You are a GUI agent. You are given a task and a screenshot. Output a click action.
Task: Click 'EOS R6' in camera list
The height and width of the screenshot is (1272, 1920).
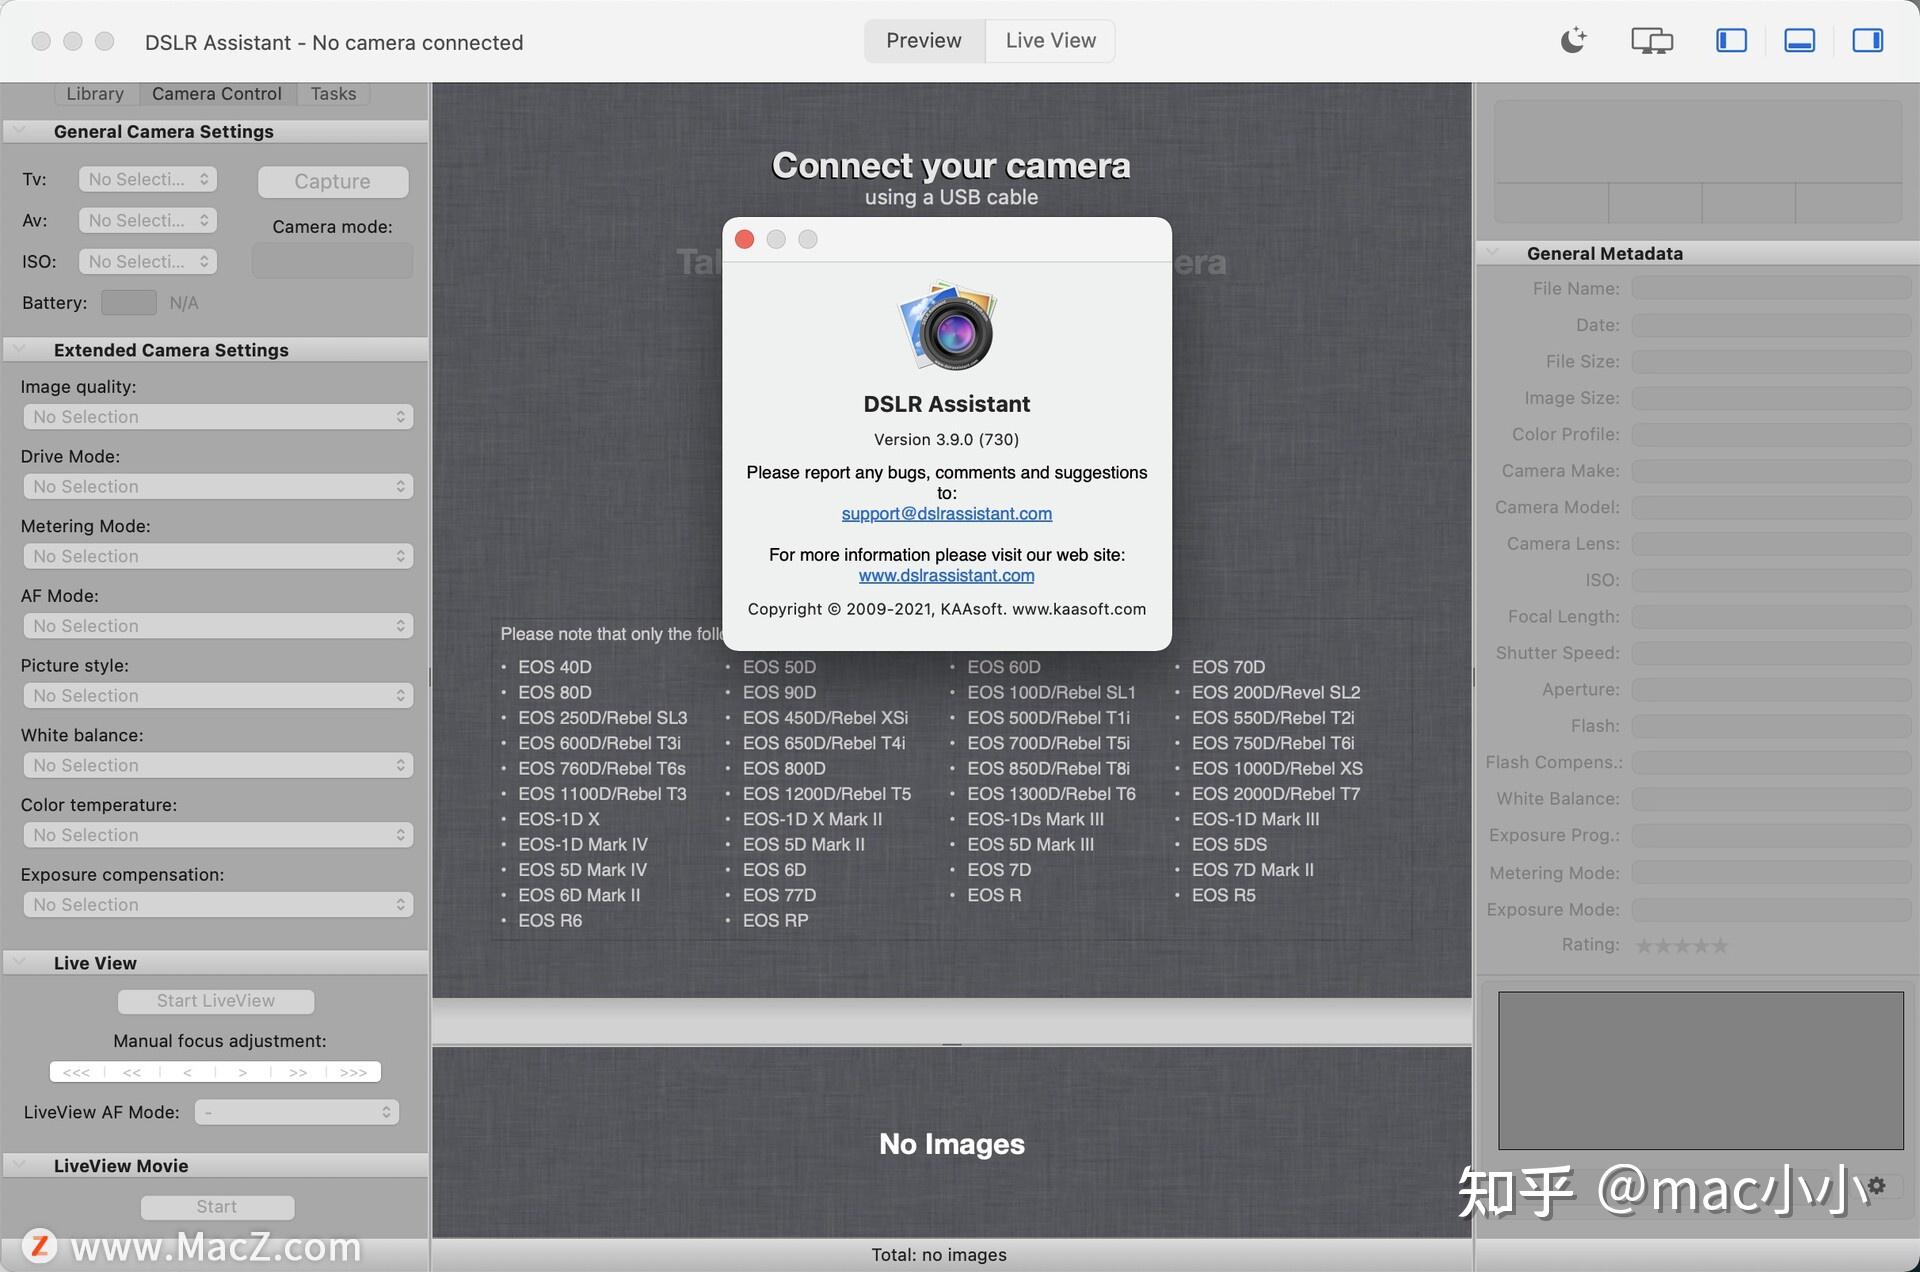coord(550,921)
